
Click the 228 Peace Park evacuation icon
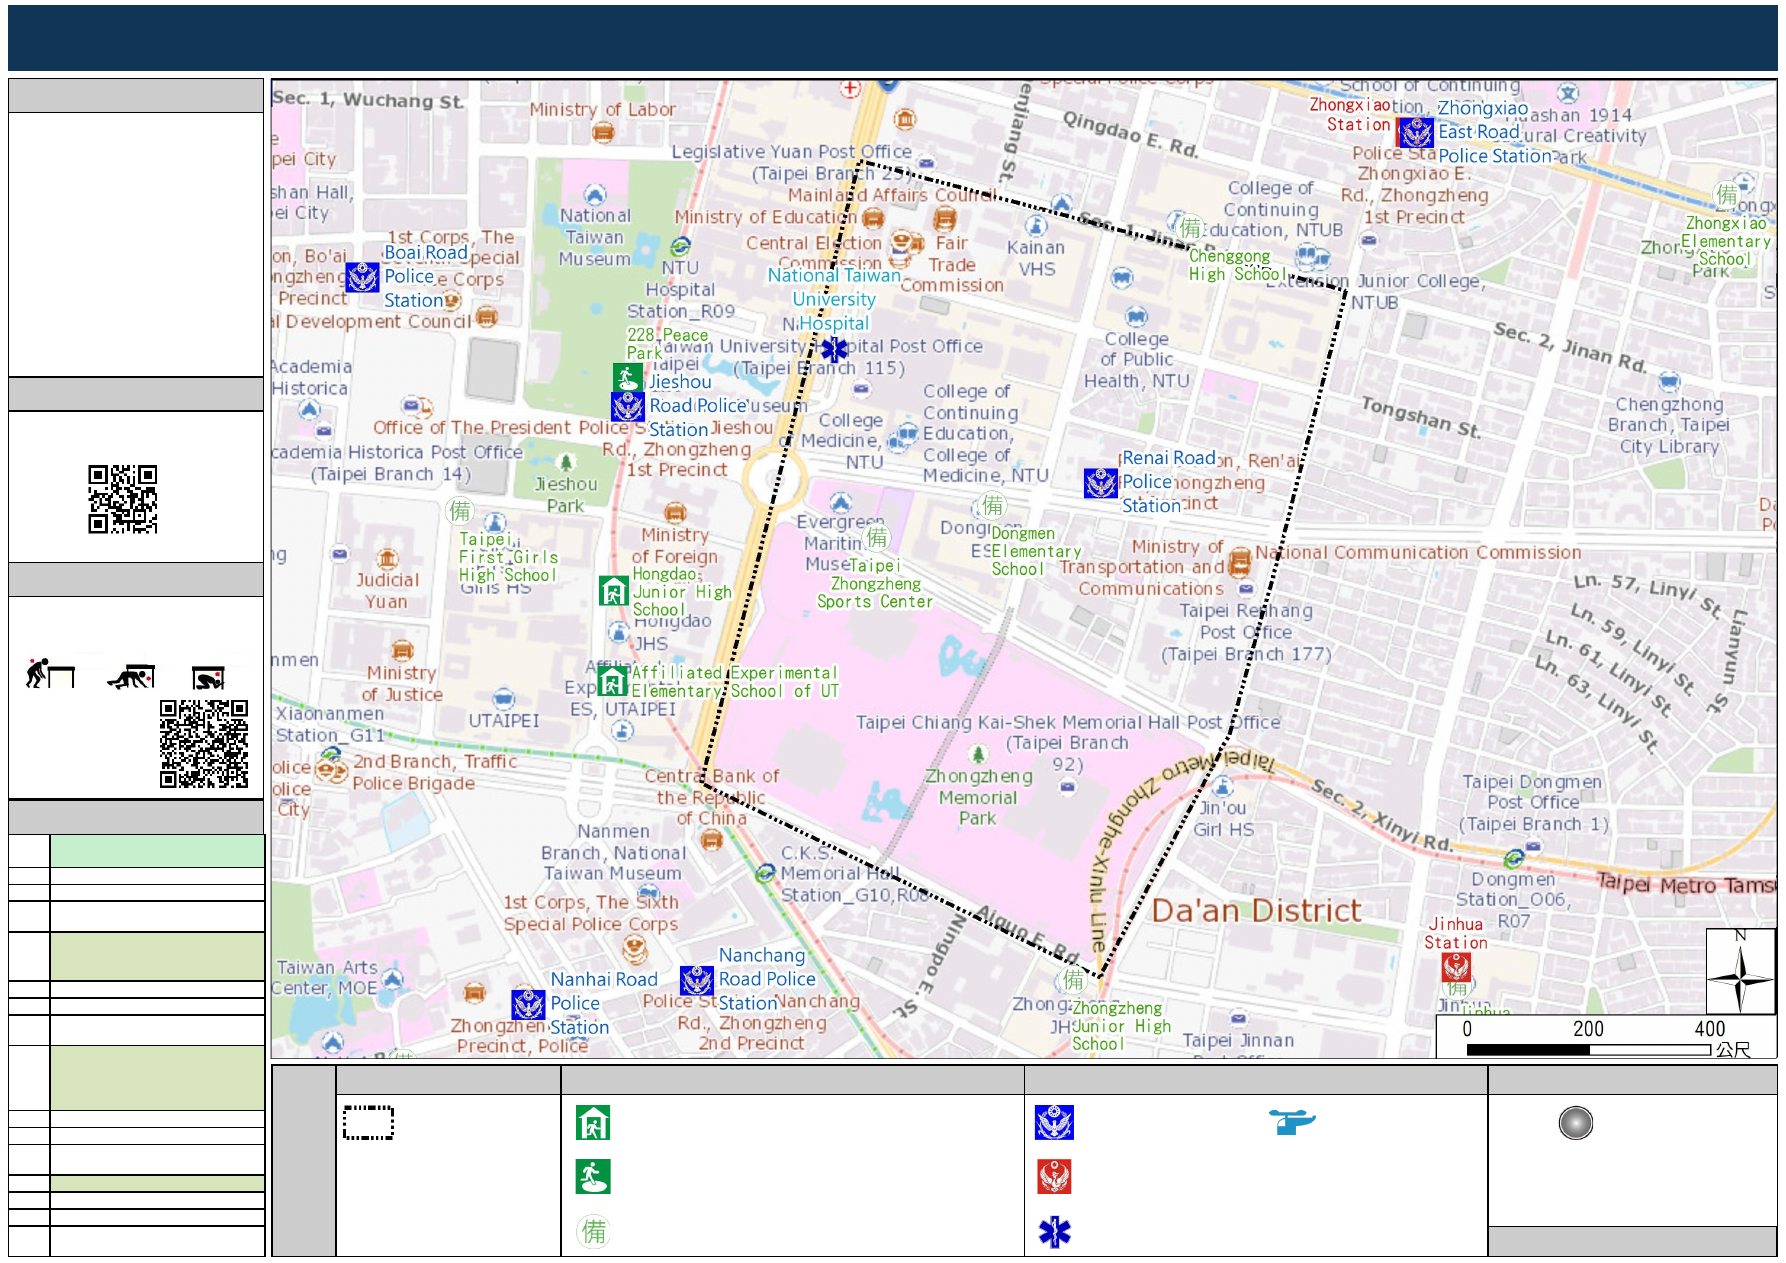point(627,377)
